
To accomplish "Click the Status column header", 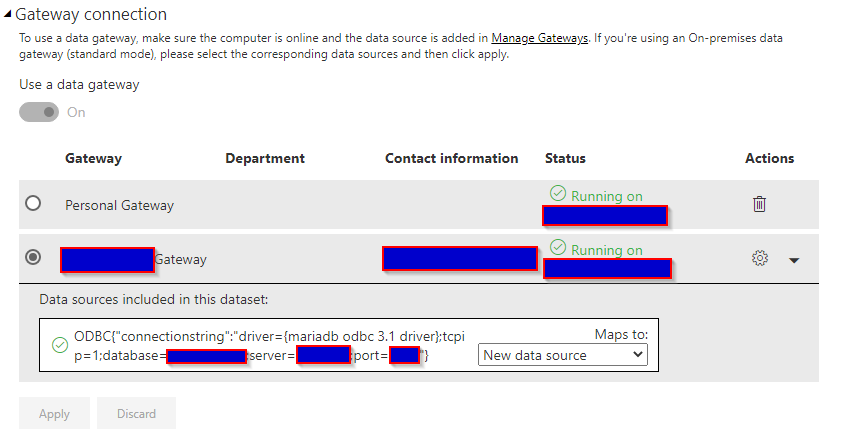I will (565, 158).
